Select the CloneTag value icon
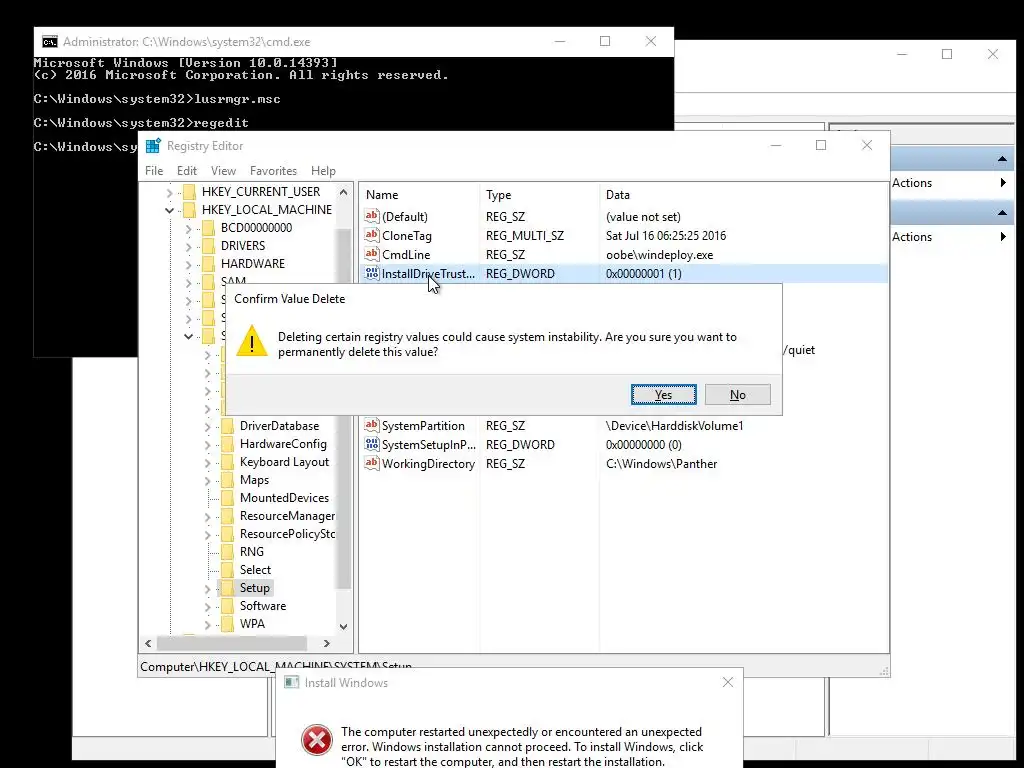 (372, 235)
